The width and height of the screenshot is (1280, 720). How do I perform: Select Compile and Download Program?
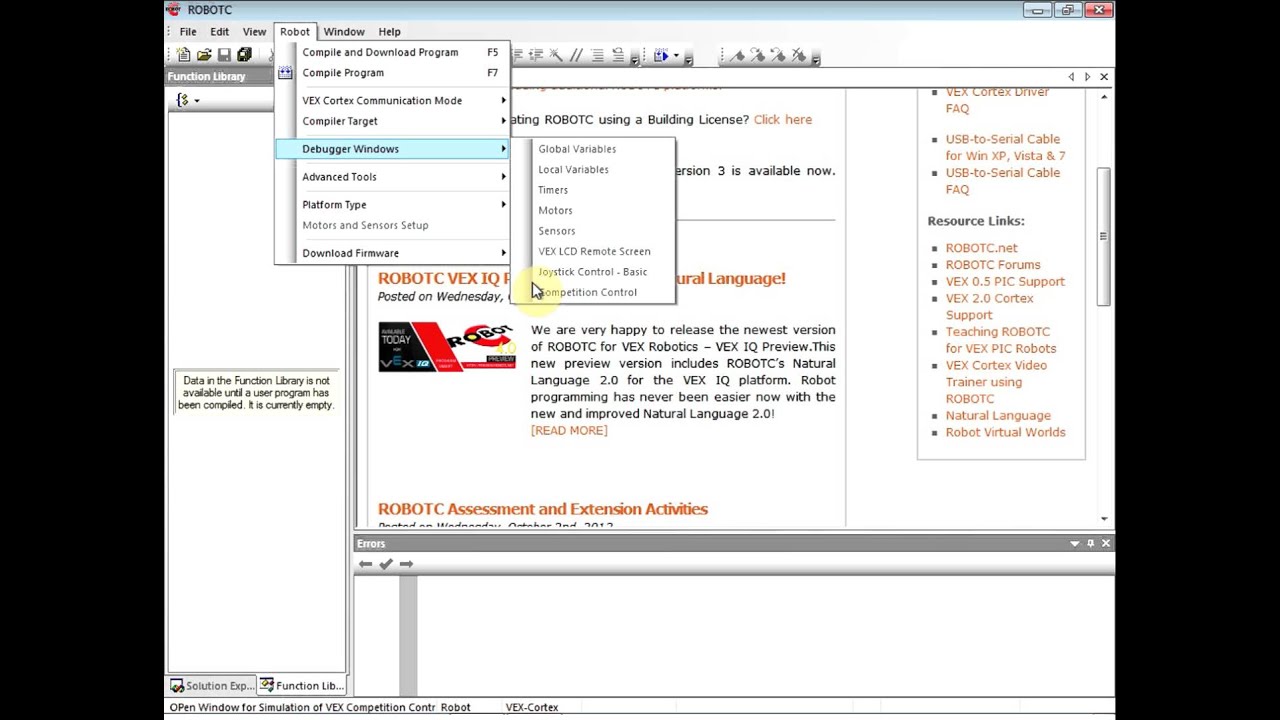[392, 52]
